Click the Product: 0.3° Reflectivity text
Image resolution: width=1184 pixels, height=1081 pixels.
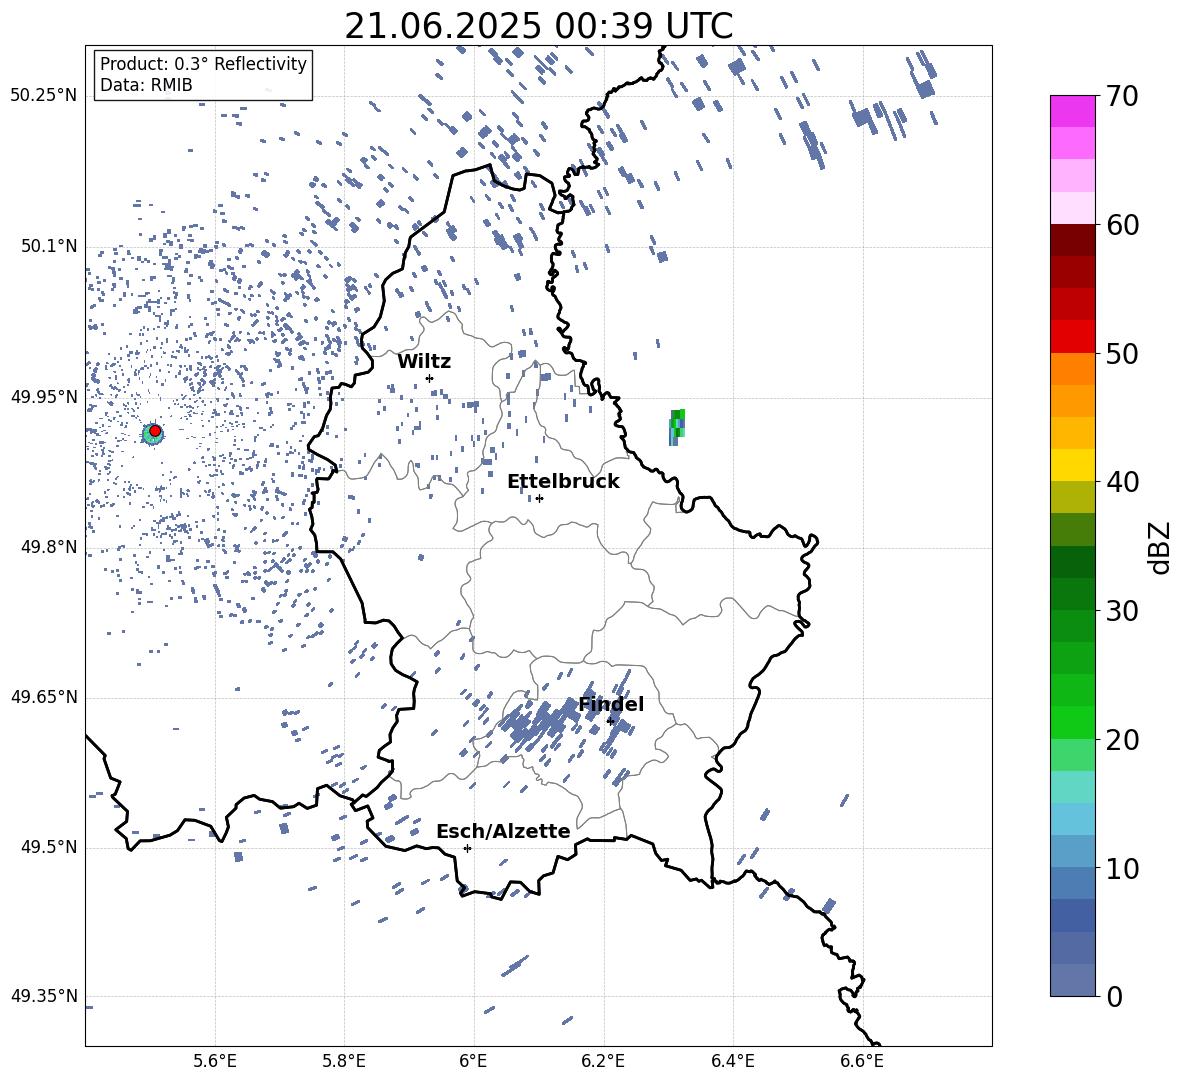(x=203, y=64)
